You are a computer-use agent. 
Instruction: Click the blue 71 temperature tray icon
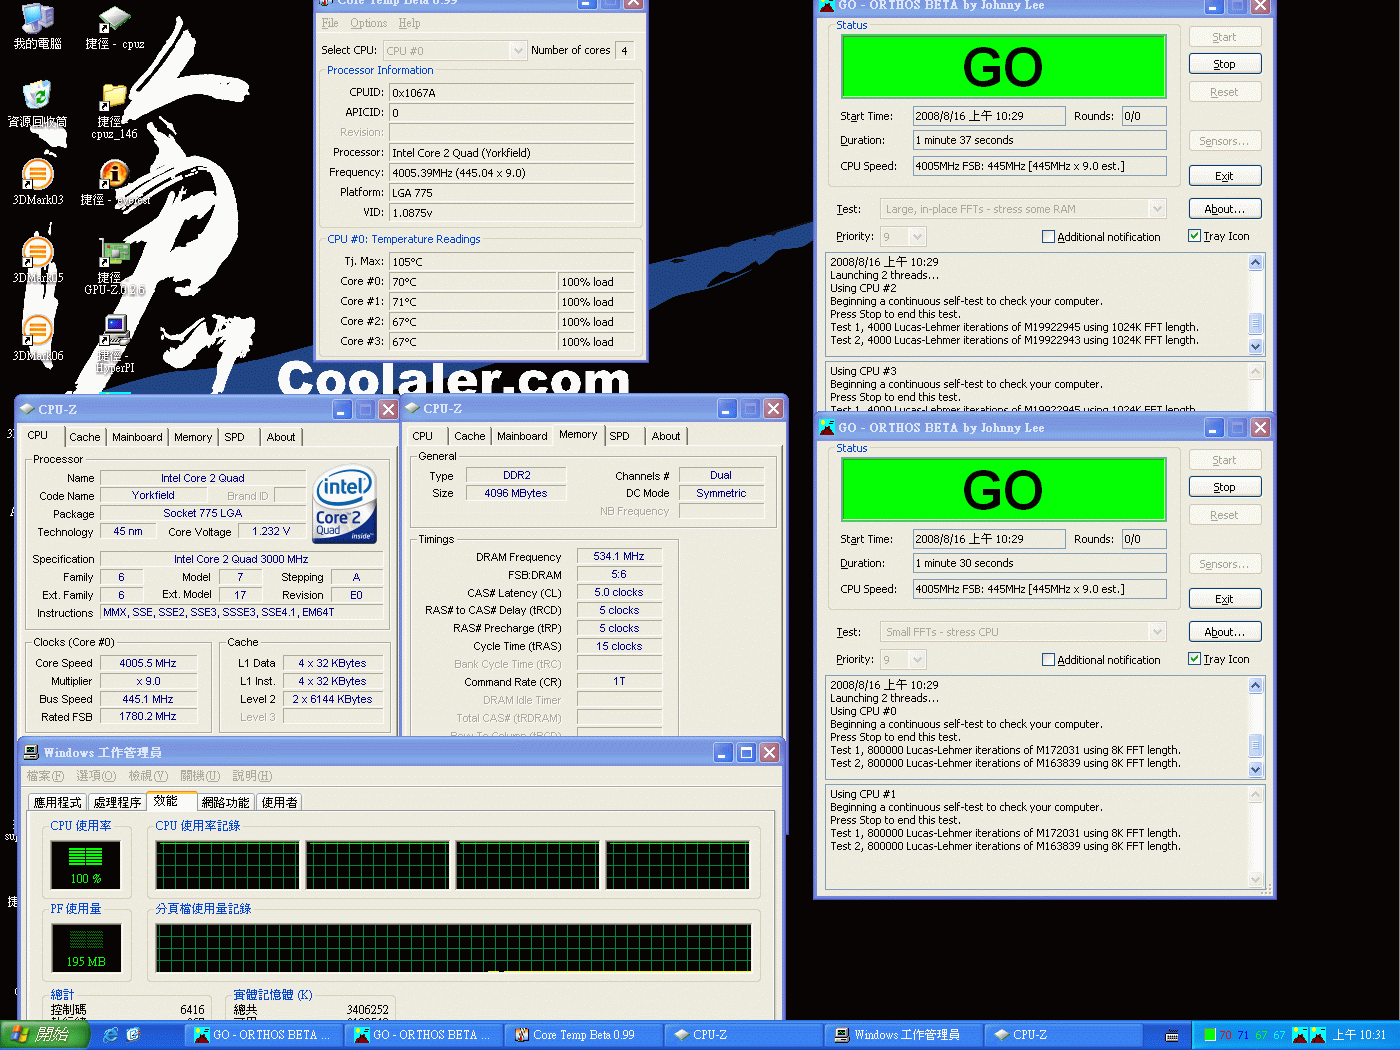tap(1243, 1035)
